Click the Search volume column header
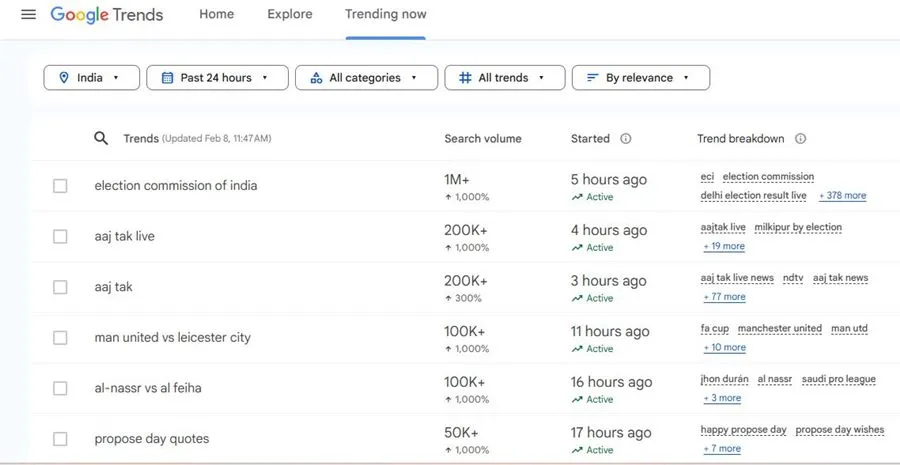The image size is (900, 465). point(483,139)
